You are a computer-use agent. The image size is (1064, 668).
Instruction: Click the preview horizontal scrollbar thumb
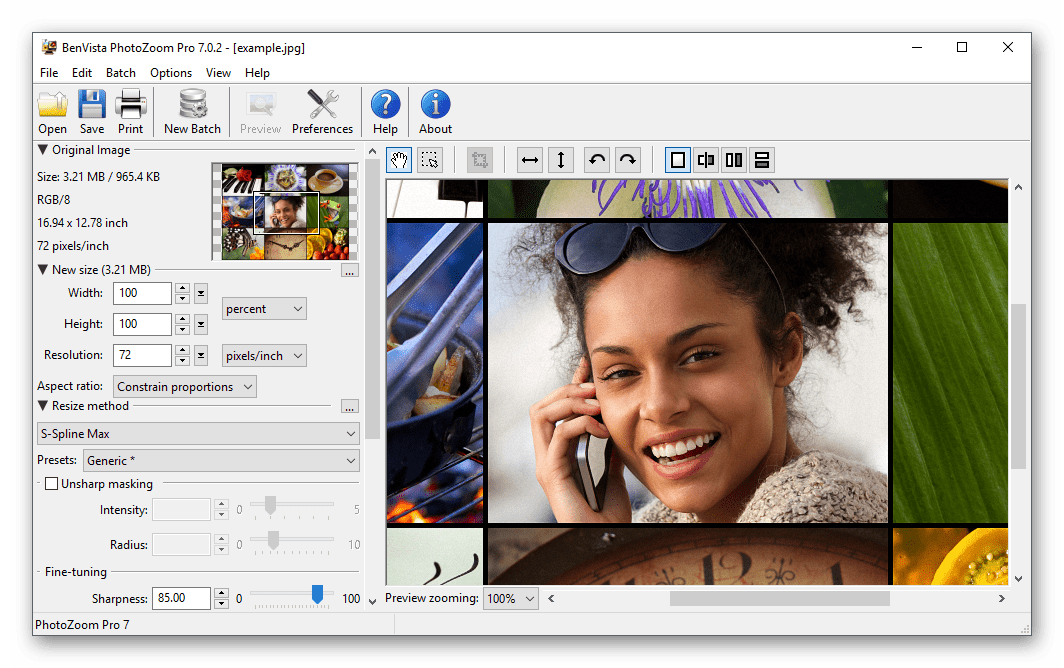pyautogui.click(x=780, y=599)
